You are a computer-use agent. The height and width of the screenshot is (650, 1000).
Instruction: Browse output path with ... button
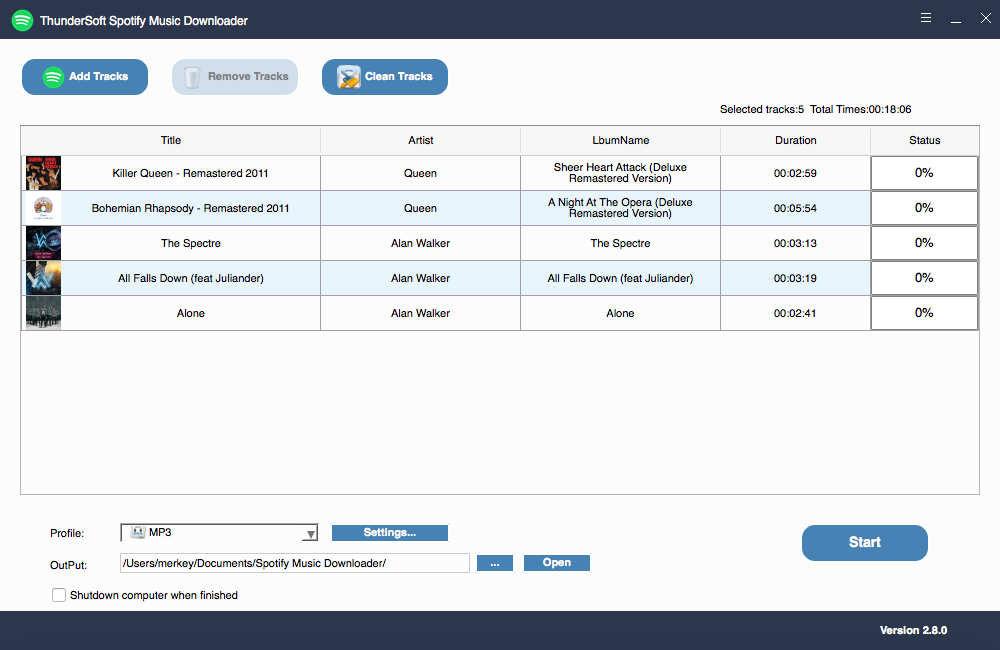click(495, 563)
